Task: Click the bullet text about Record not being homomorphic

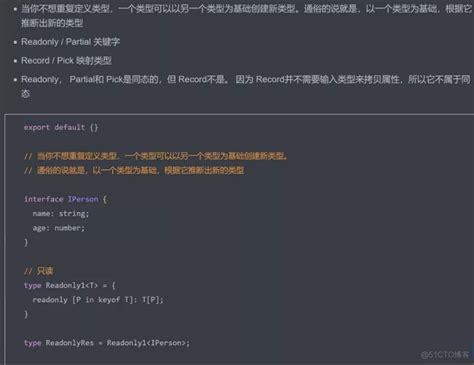Action: pyautogui.click(x=246, y=86)
